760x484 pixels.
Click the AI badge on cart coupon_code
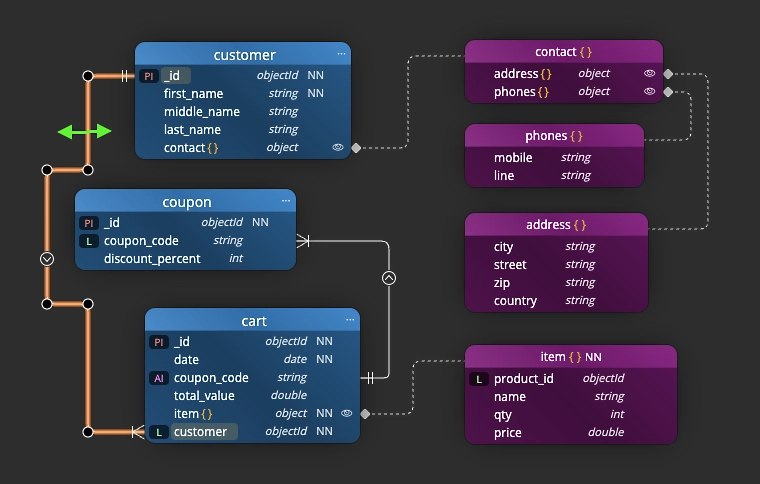[x=158, y=378]
